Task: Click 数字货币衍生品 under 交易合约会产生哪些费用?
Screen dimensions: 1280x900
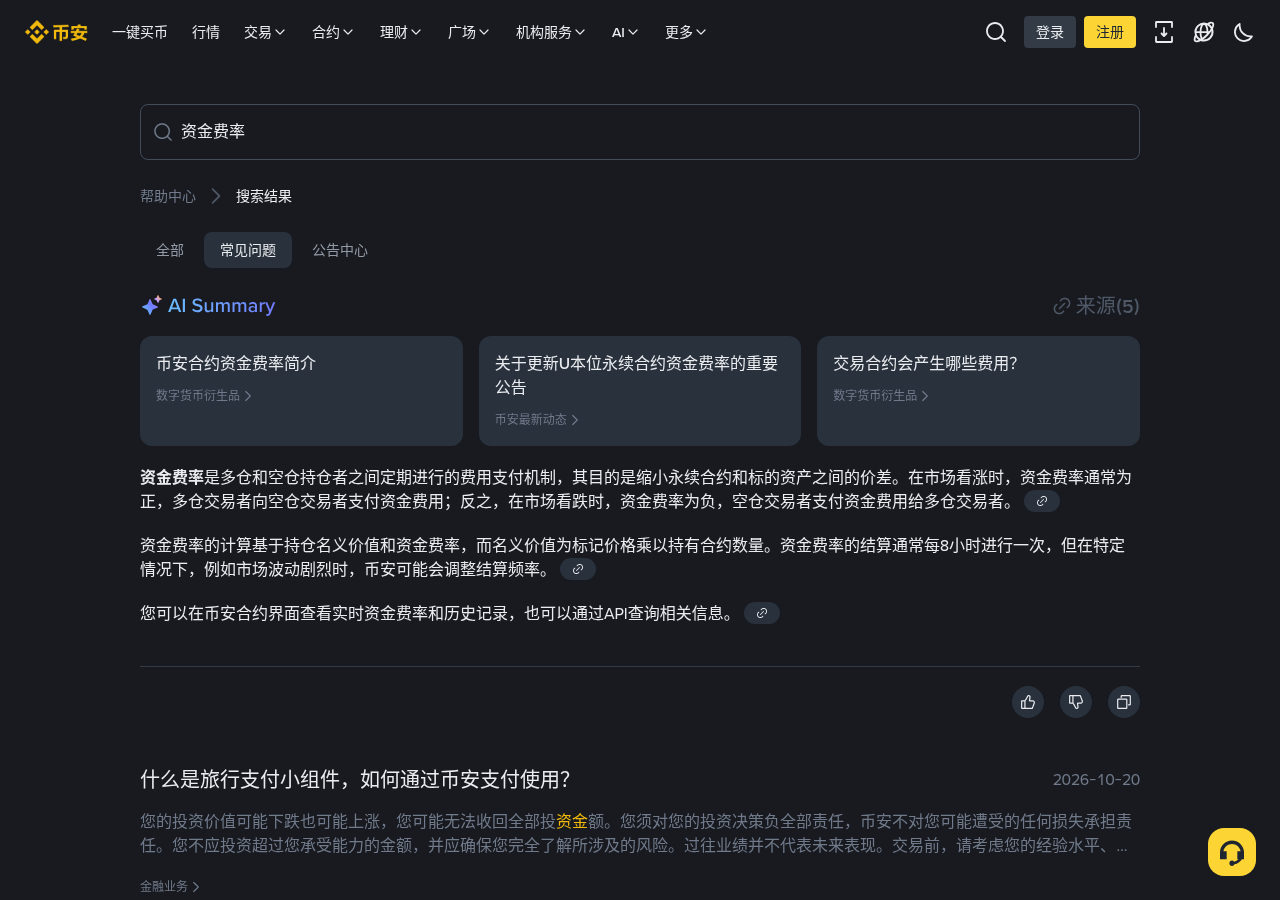Action: click(881, 396)
